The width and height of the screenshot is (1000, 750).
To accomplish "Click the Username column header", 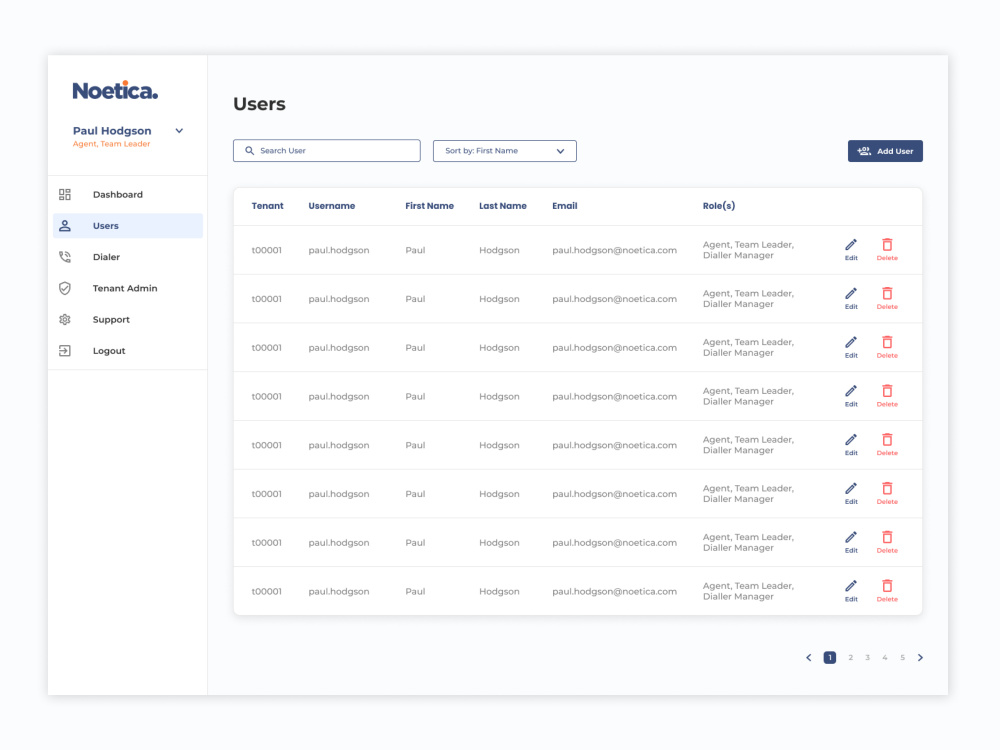I will (332, 206).
